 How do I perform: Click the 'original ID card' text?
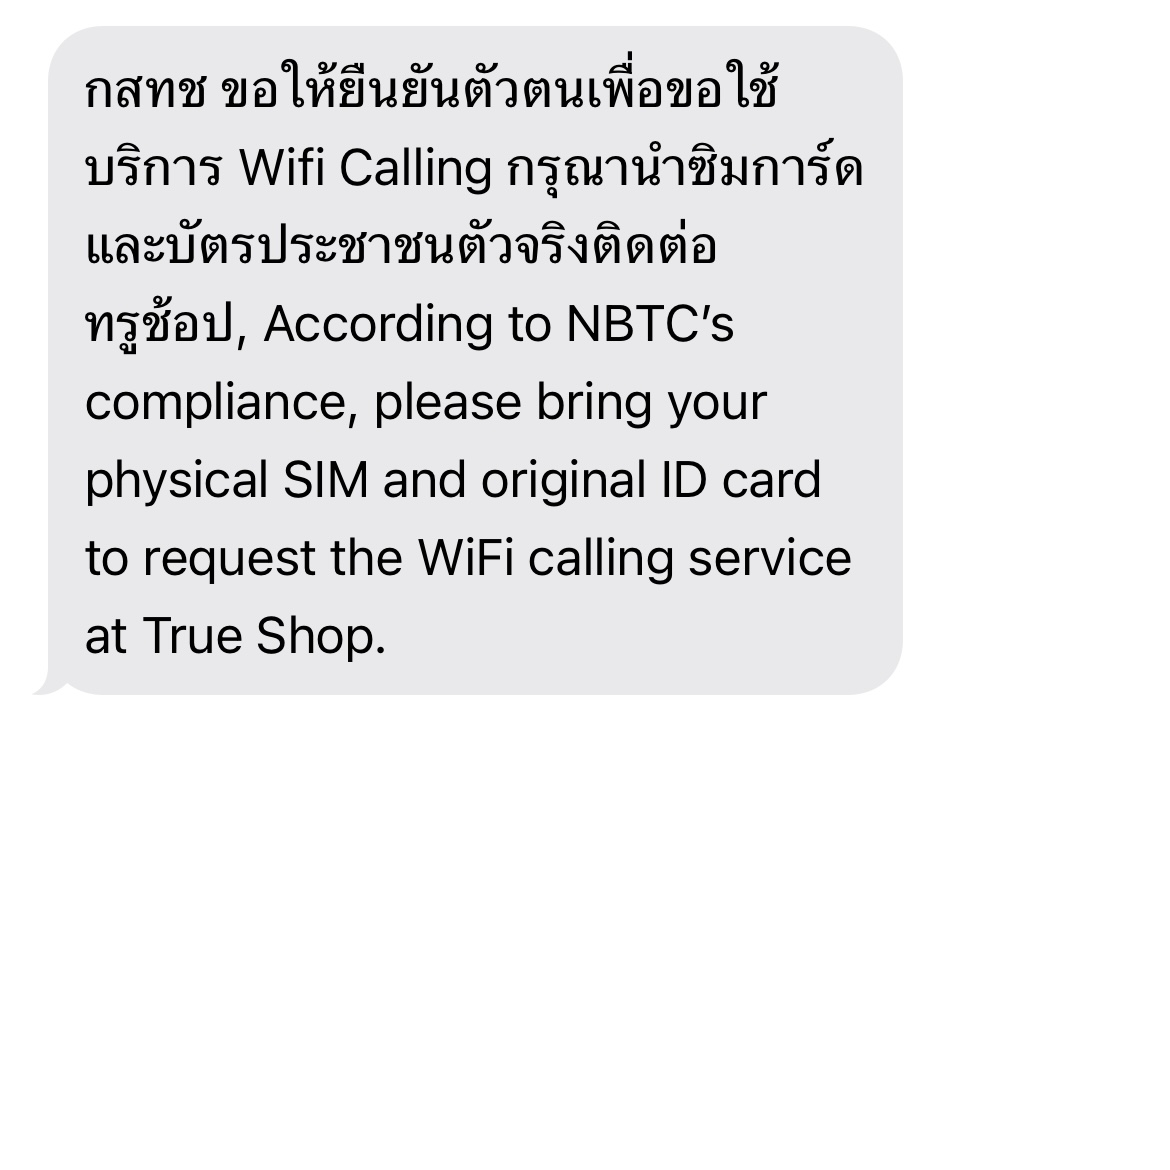point(651,481)
